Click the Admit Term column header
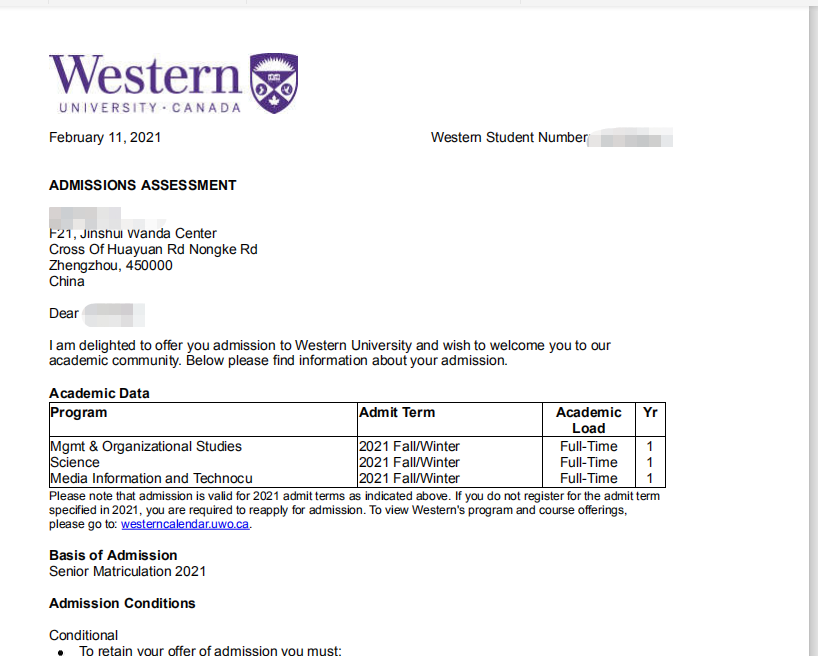This screenshot has width=818, height=656. tap(397, 412)
